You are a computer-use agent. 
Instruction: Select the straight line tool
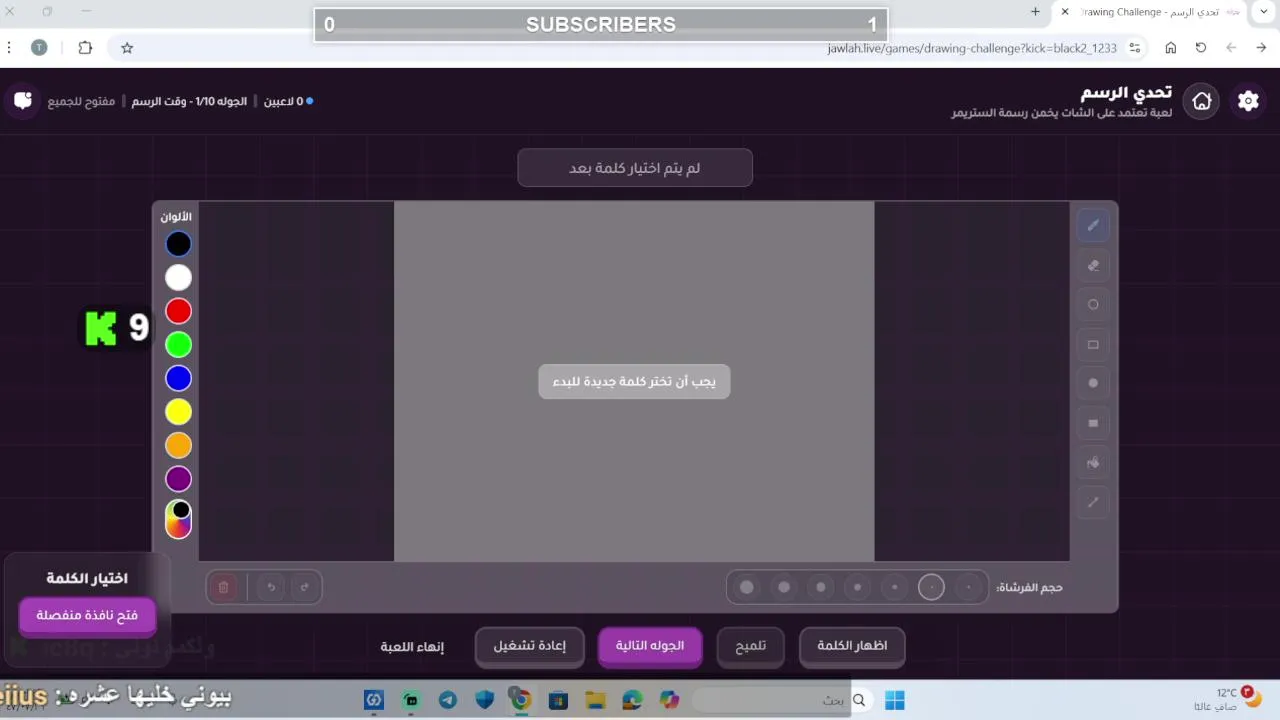[x=1093, y=502]
